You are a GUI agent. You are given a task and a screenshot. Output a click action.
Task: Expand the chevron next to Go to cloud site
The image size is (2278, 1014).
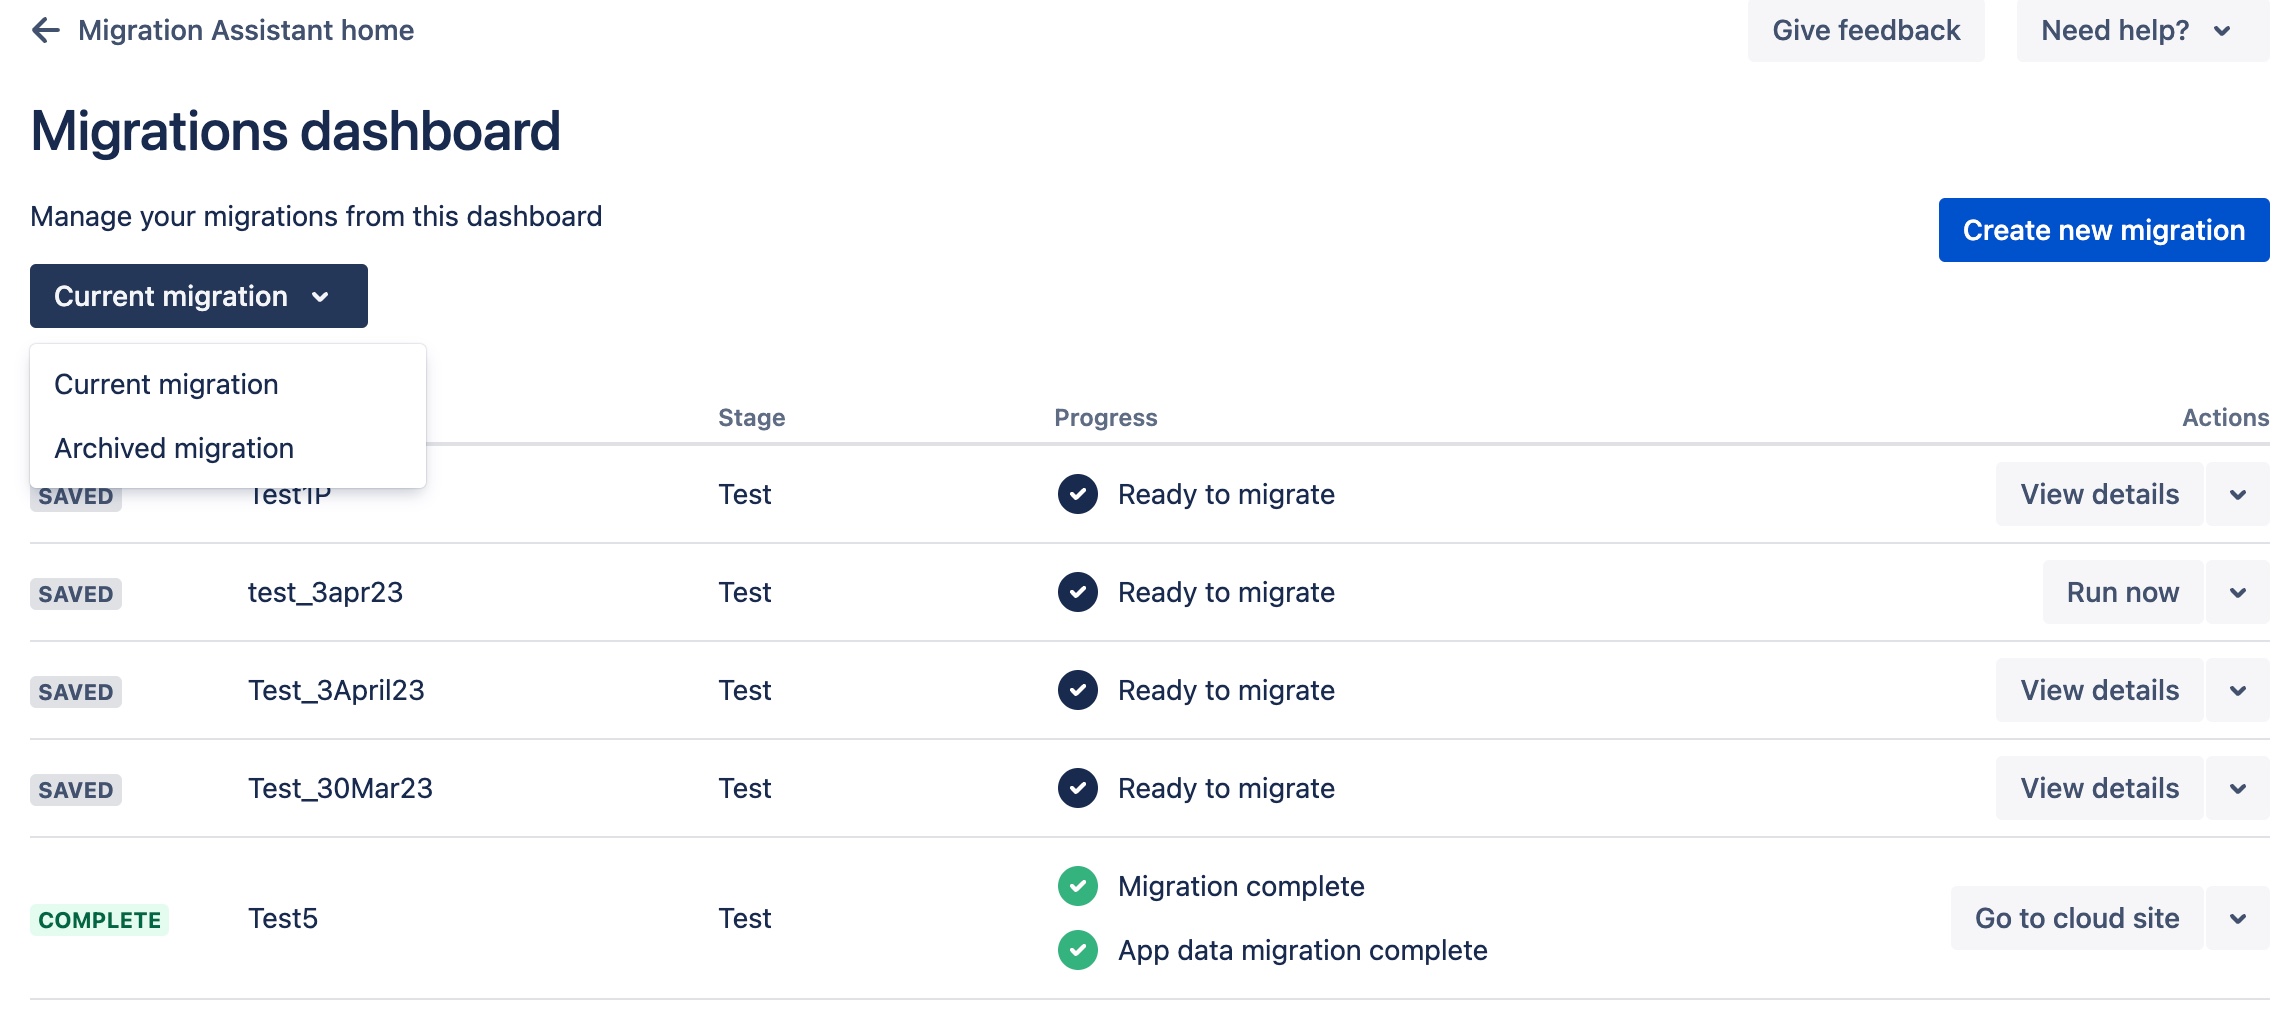click(2237, 919)
